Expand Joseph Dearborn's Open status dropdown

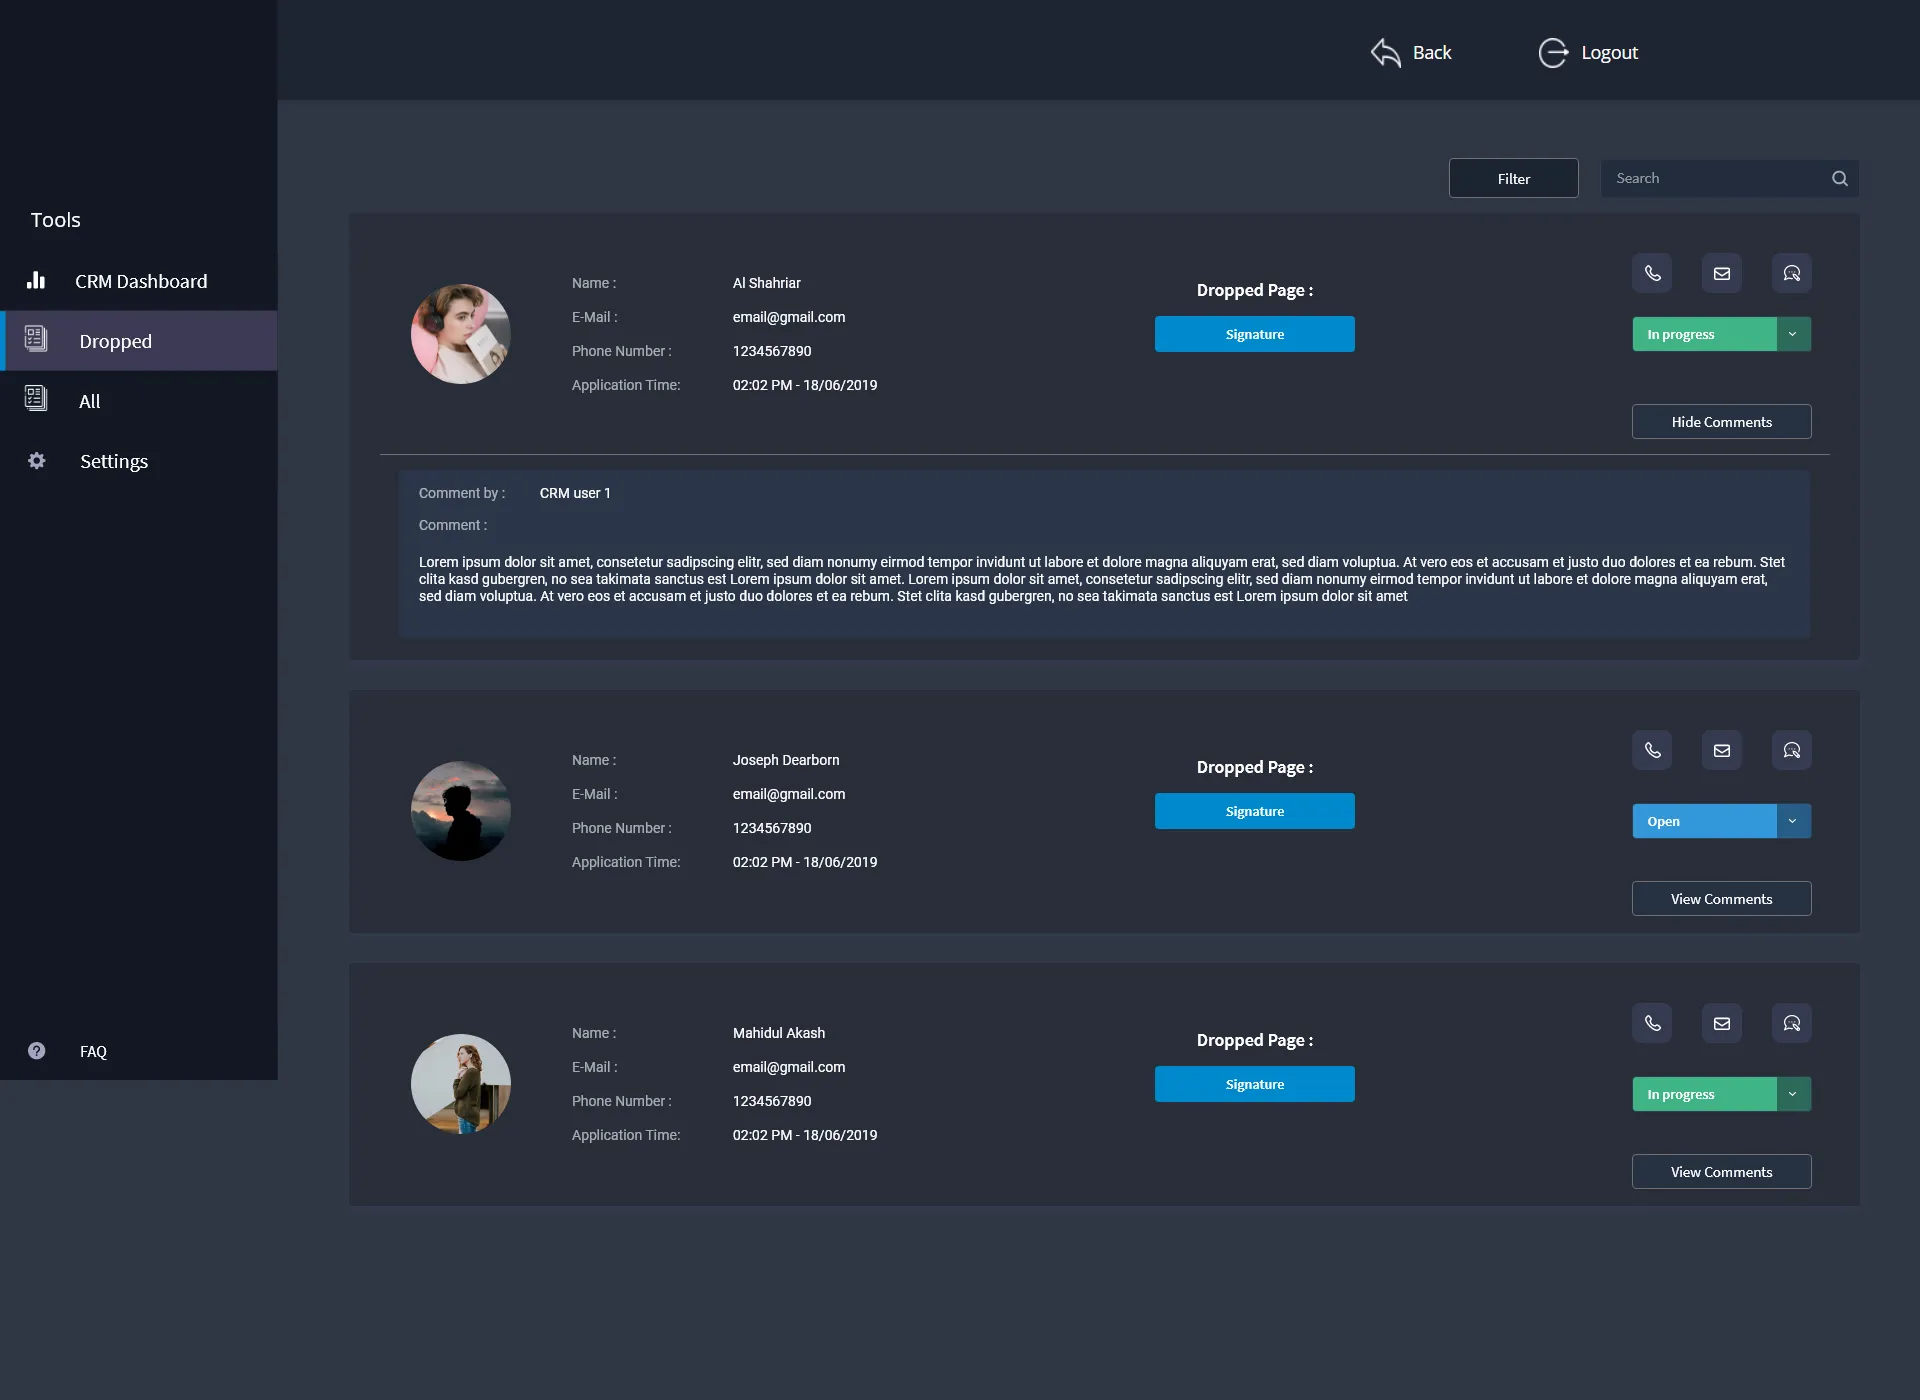click(x=1793, y=821)
